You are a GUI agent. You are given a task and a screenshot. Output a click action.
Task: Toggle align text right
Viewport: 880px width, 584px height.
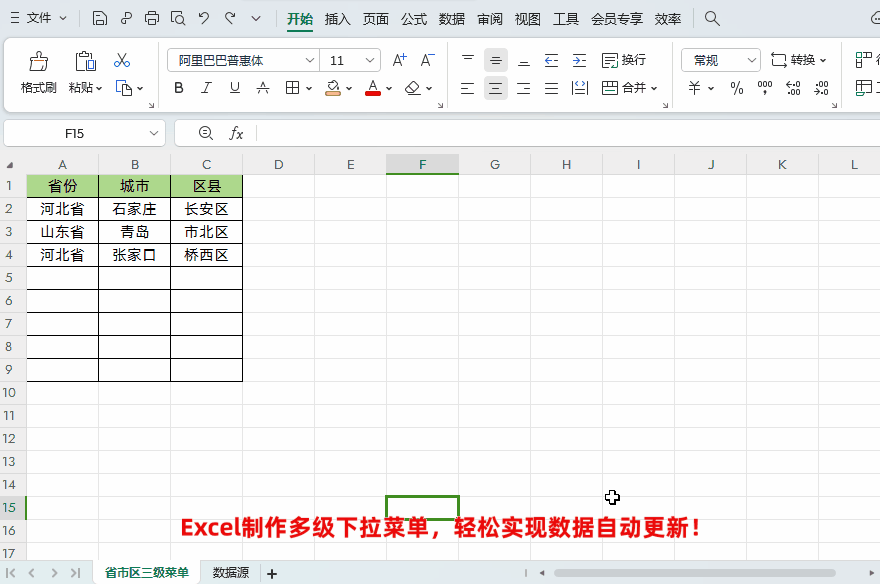(524, 88)
